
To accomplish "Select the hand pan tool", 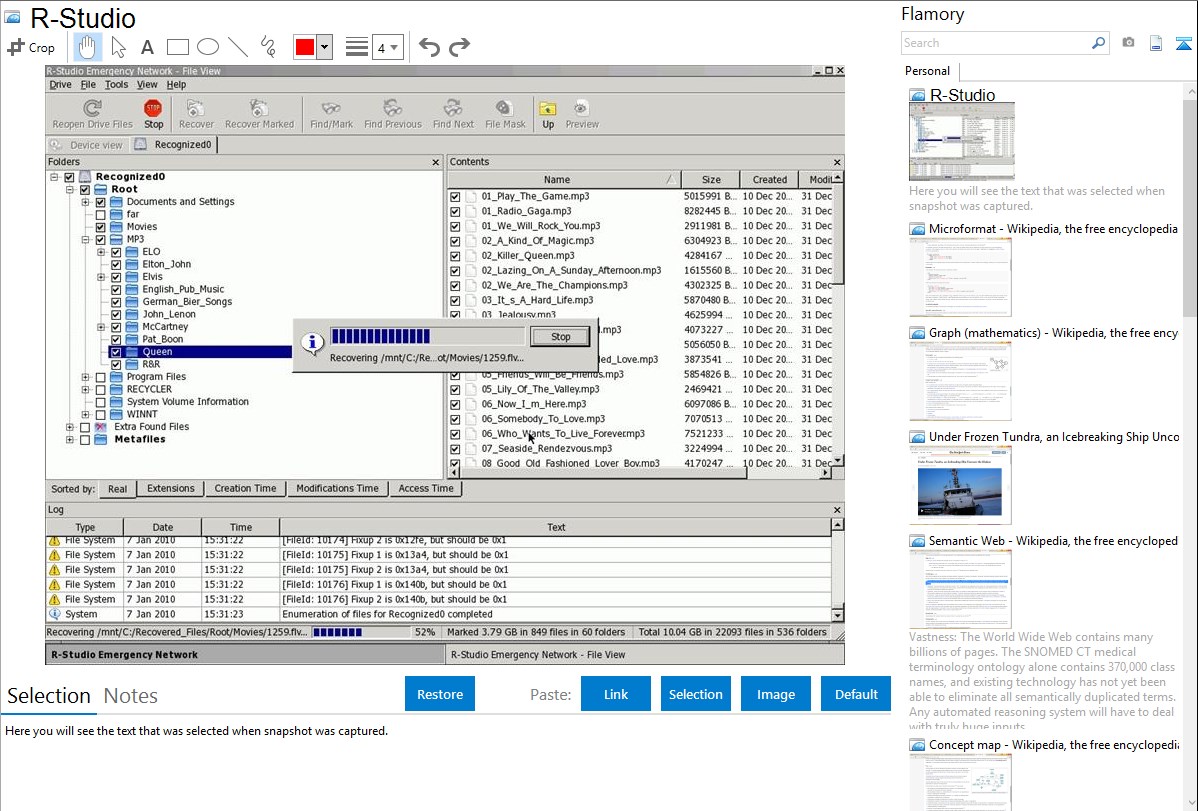I will 86,47.
